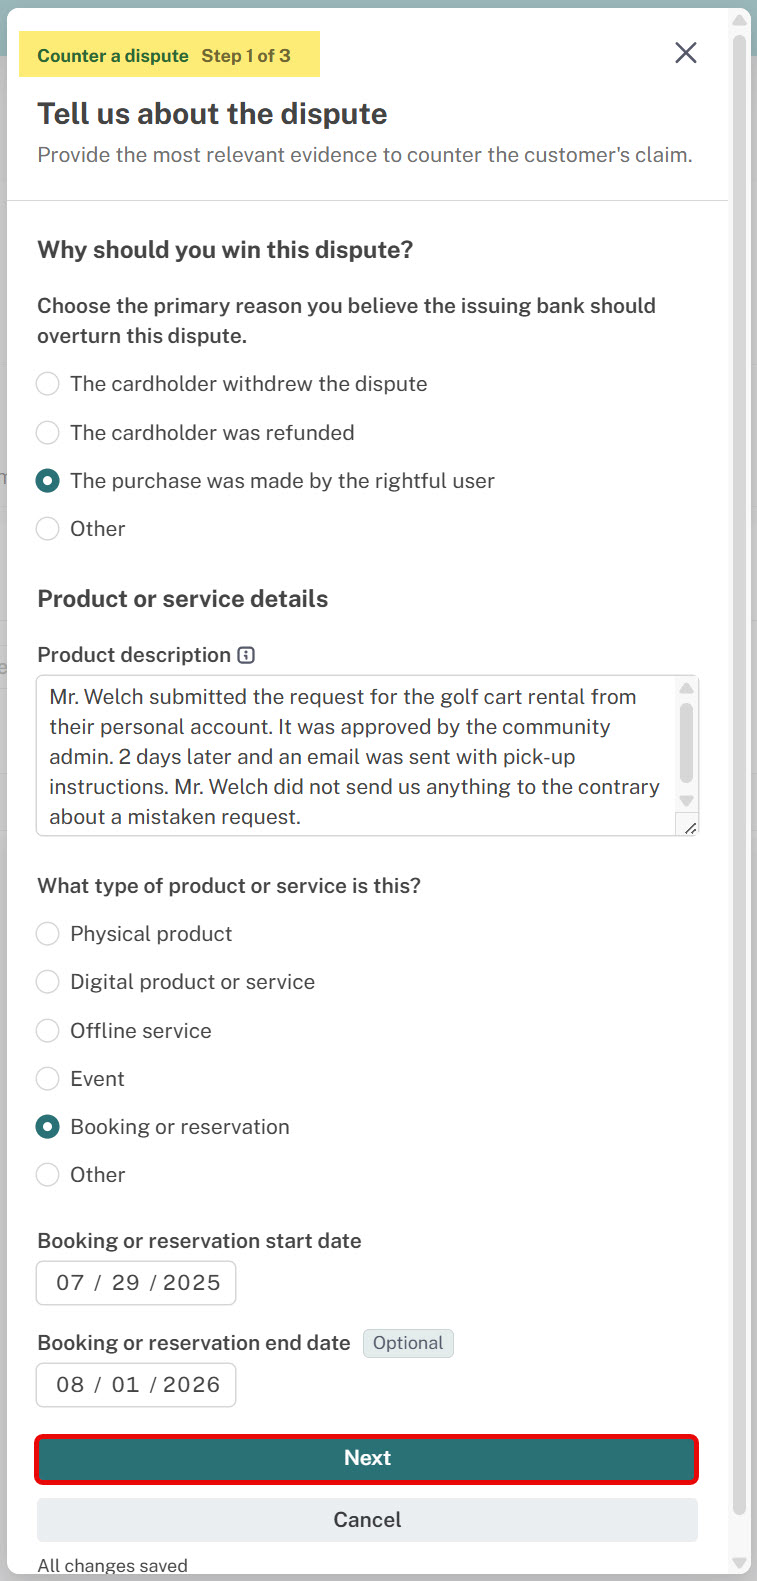Click the description scrollbar down arrow
Screen dimensions: 757x1581
686,800
